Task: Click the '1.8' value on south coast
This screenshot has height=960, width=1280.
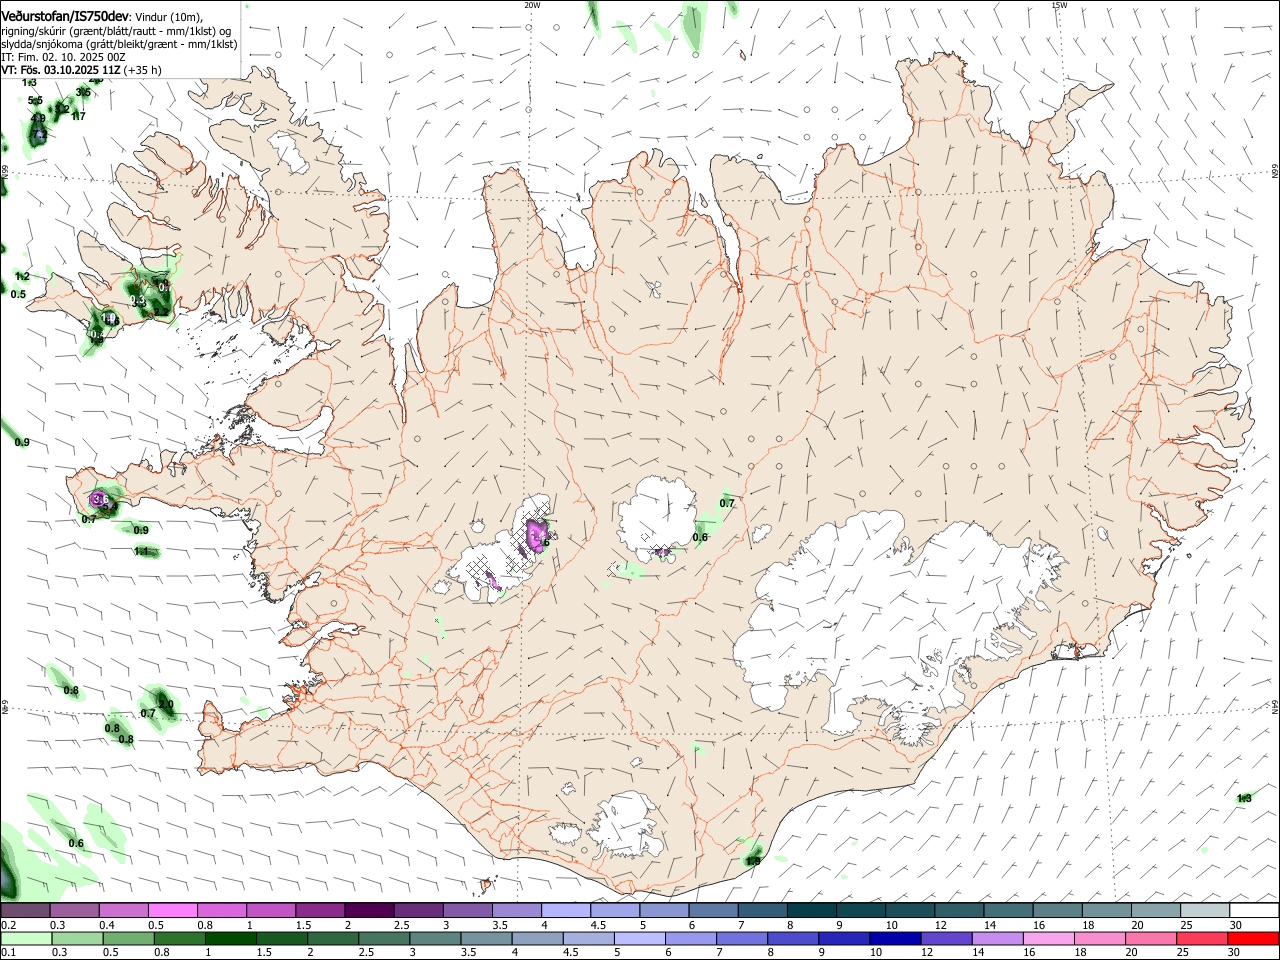Action: click(x=753, y=861)
